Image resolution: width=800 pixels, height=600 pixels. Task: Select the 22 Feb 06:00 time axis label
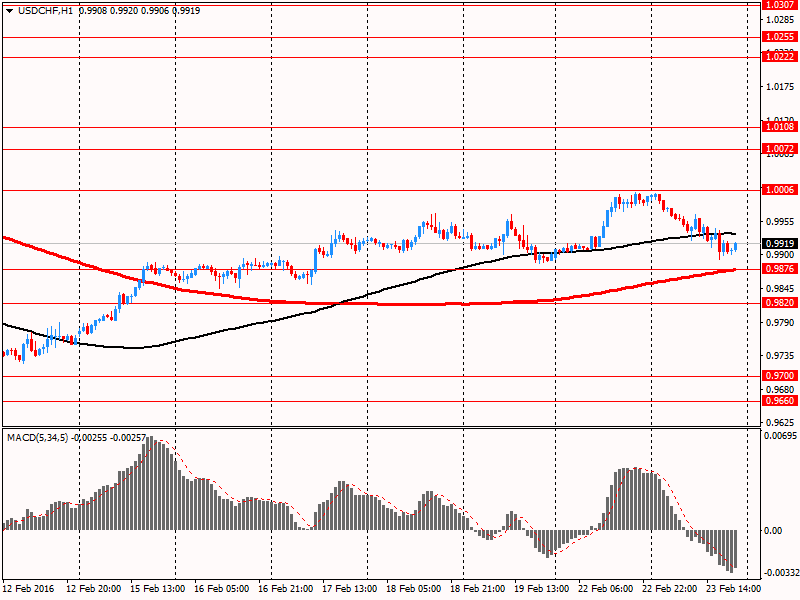tap(606, 588)
